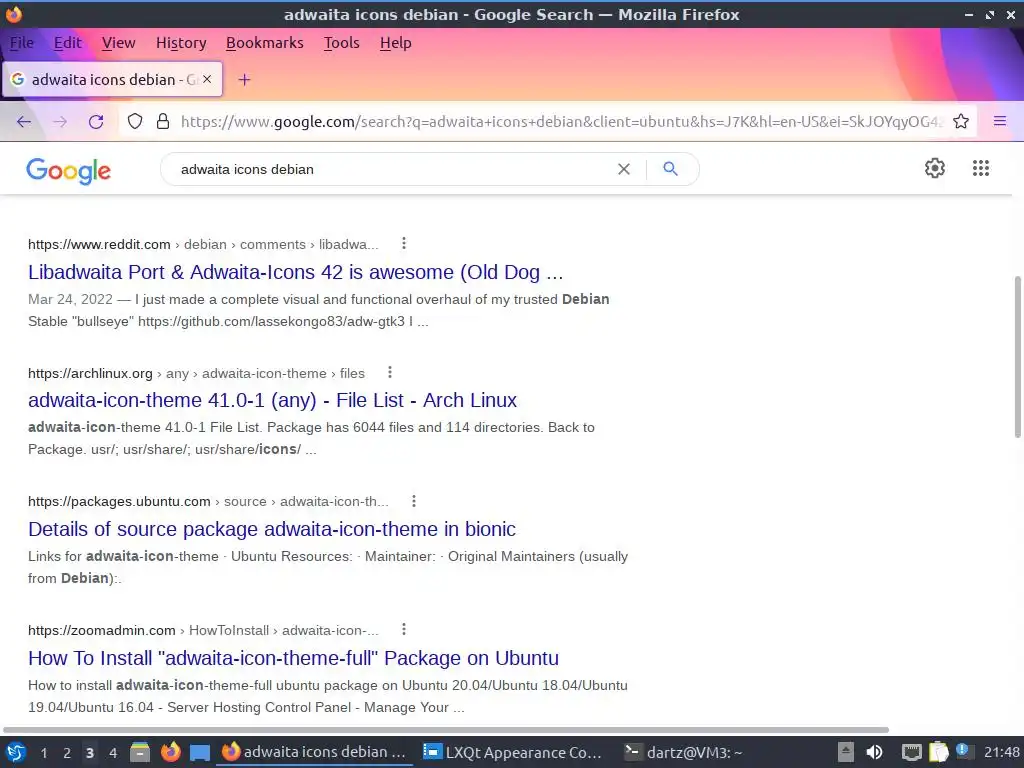Open the File menu
The image size is (1024, 768).
22,43
